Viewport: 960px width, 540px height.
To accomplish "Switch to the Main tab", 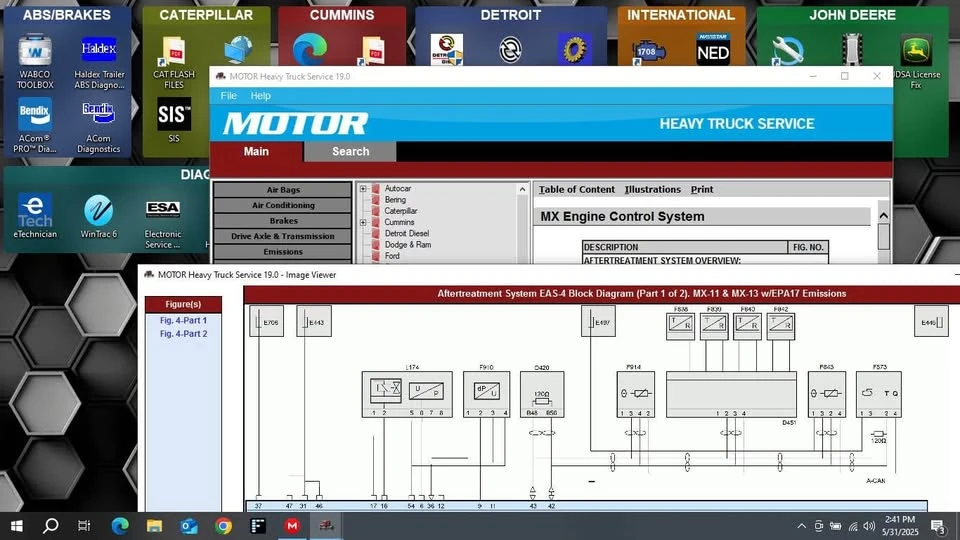I will pyautogui.click(x=257, y=151).
